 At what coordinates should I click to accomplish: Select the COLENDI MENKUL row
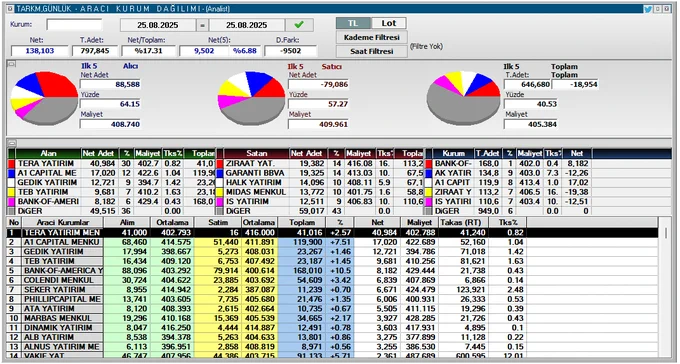coord(332,280)
